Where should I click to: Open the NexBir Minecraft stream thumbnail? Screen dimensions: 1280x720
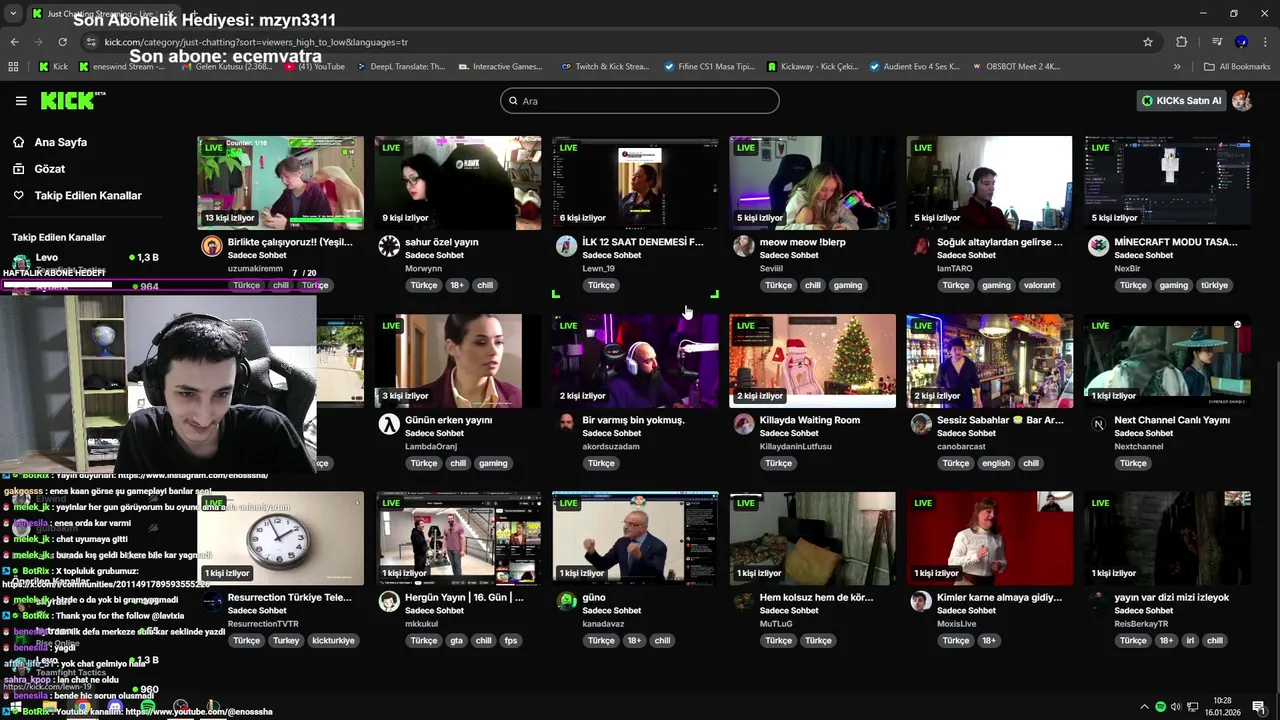1167,183
